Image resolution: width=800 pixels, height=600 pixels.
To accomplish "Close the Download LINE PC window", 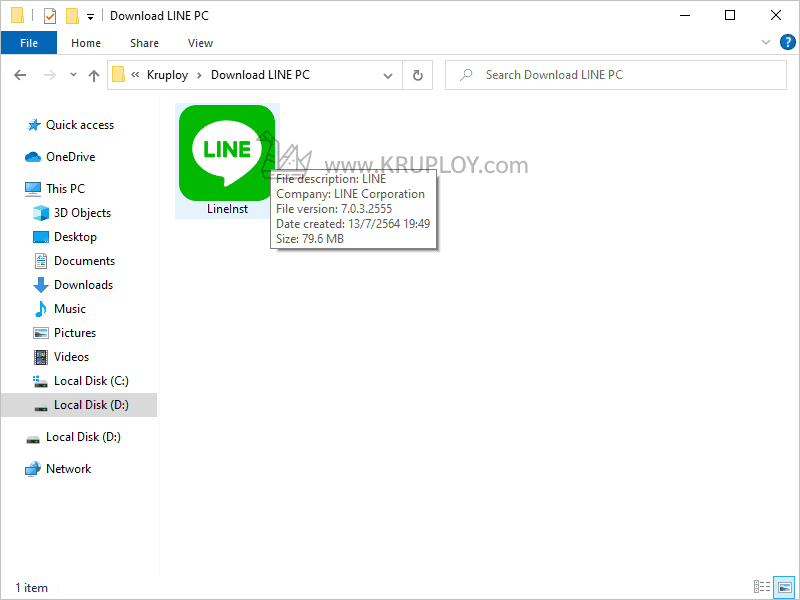I will 776,16.
